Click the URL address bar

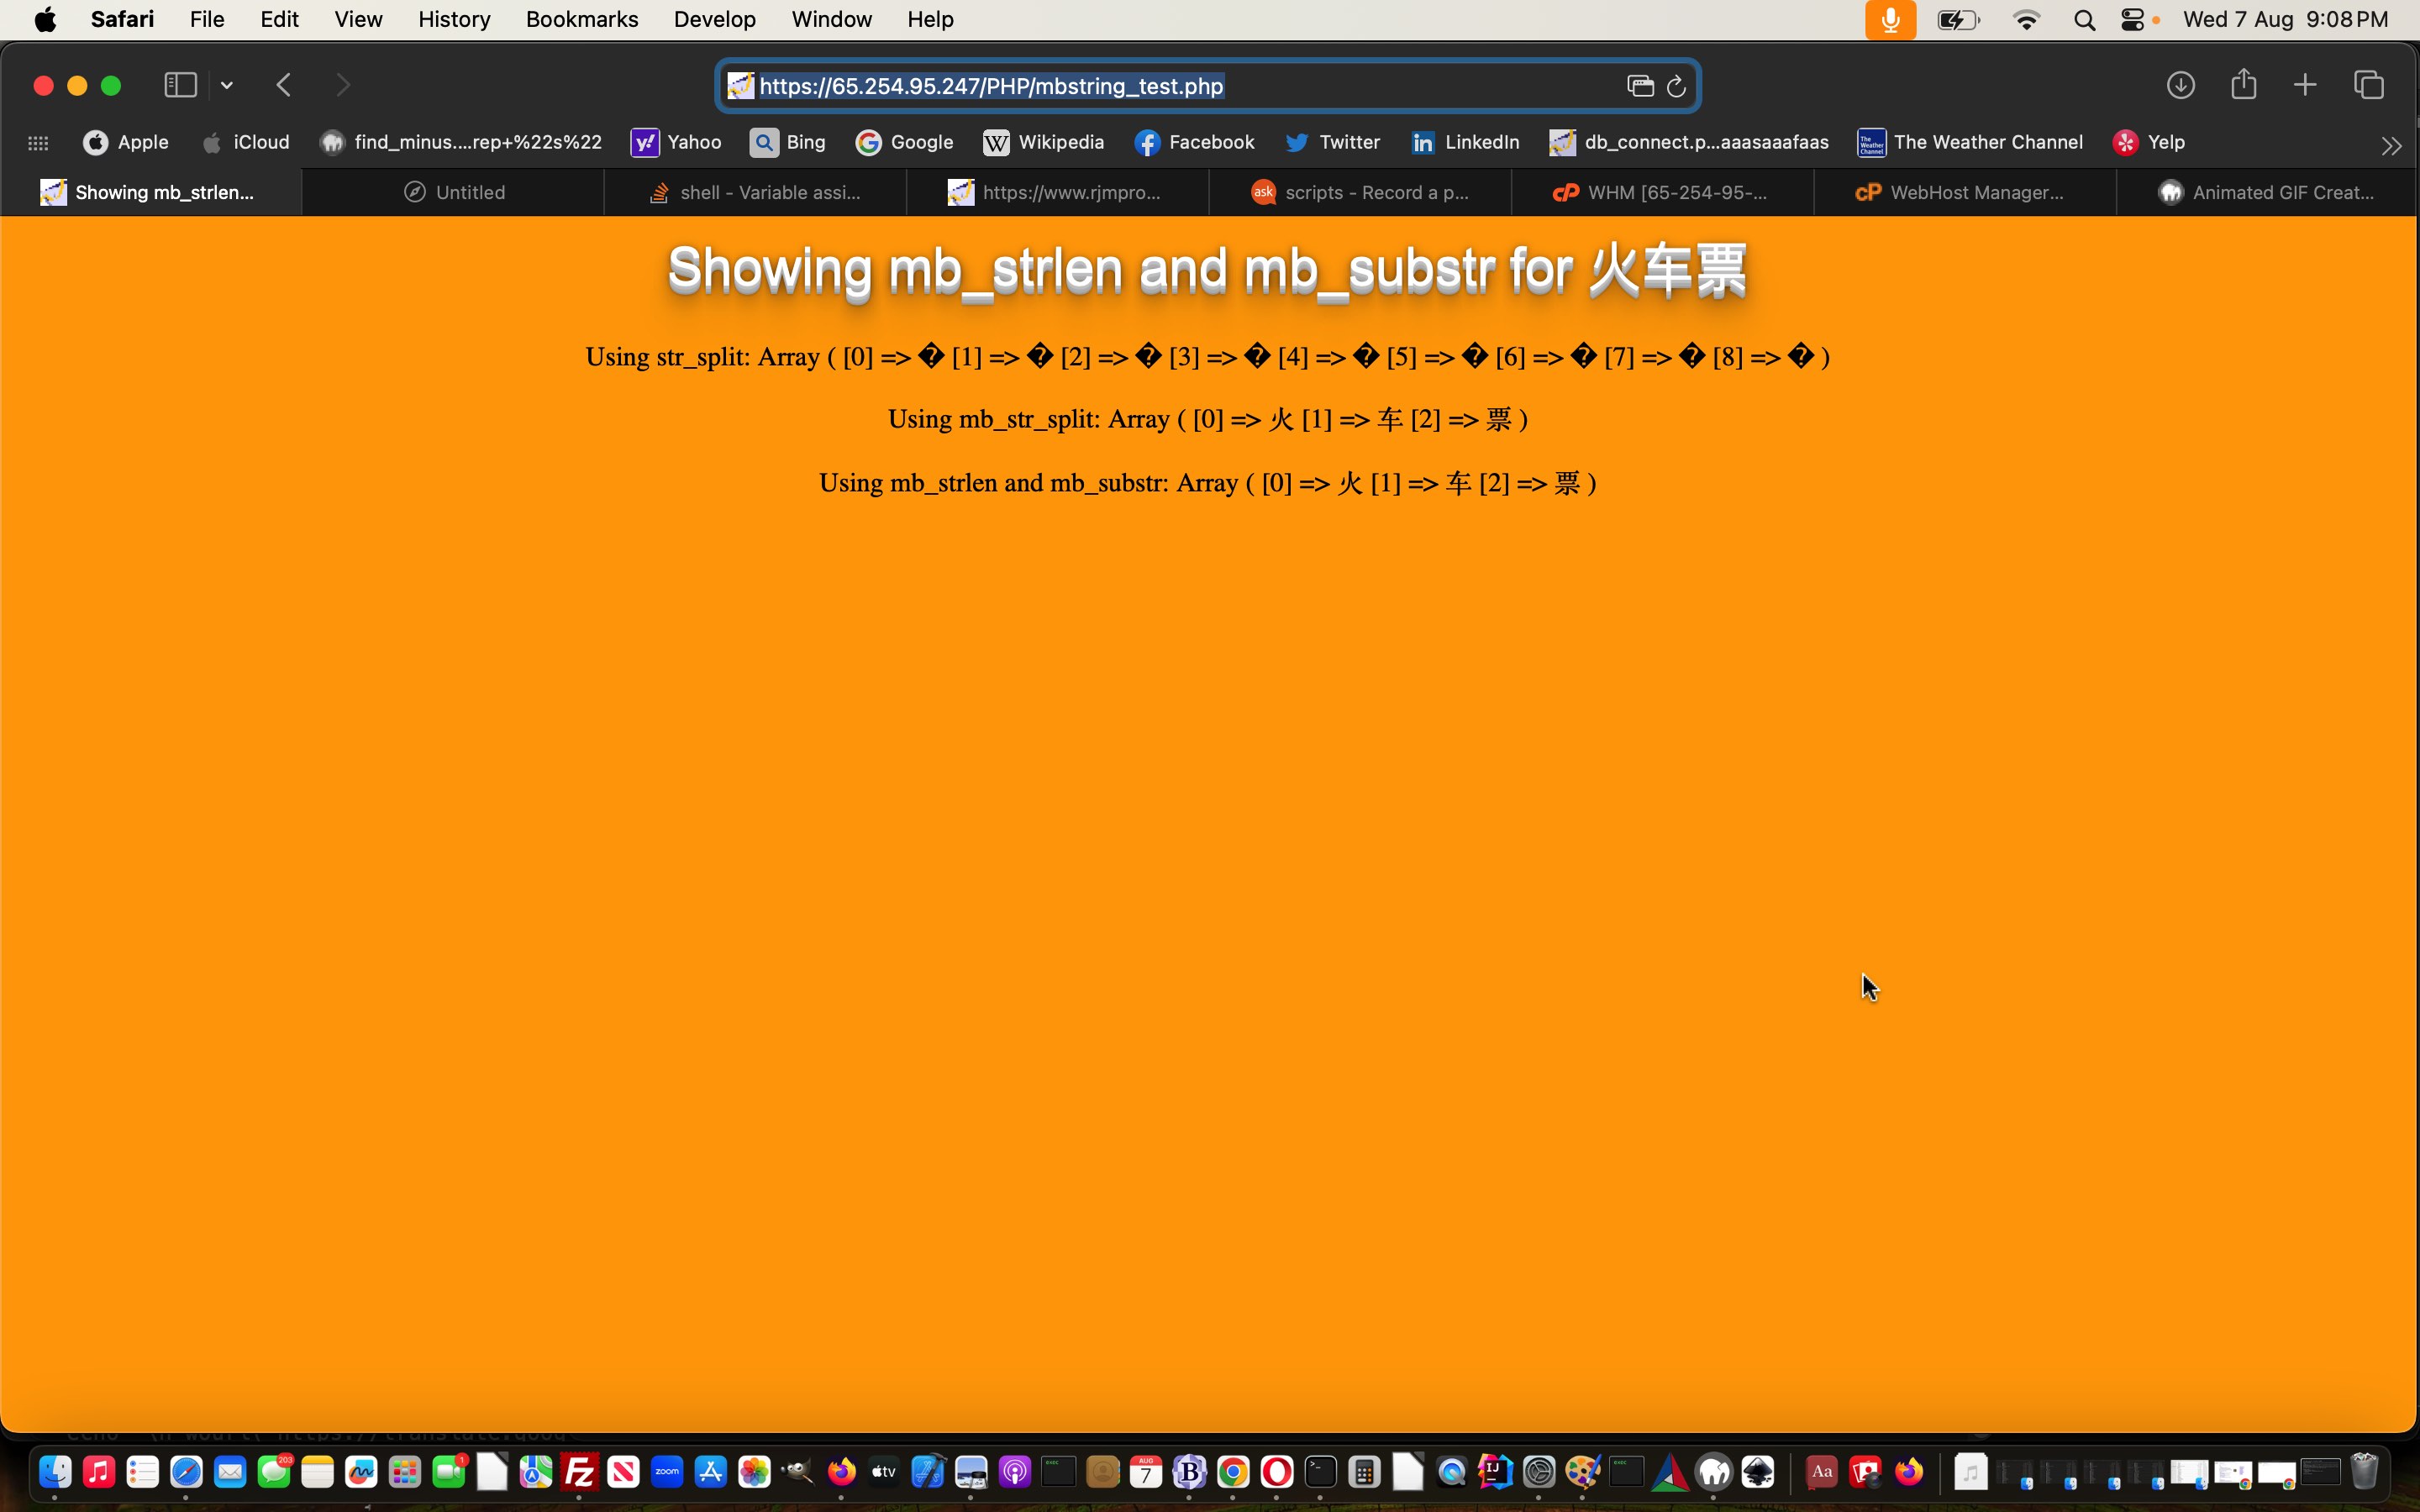1209,86
